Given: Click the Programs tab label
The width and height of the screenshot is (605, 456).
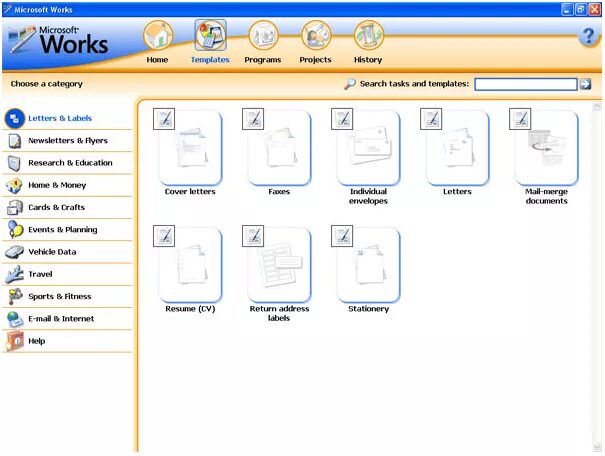Looking at the screenshot, I should pos(263,60).
